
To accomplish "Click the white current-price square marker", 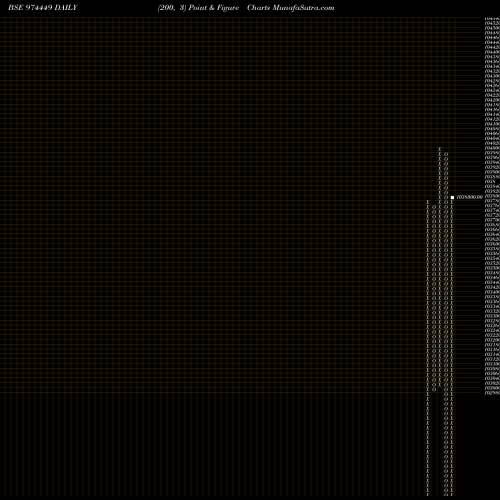I will [x=452, y=197].
